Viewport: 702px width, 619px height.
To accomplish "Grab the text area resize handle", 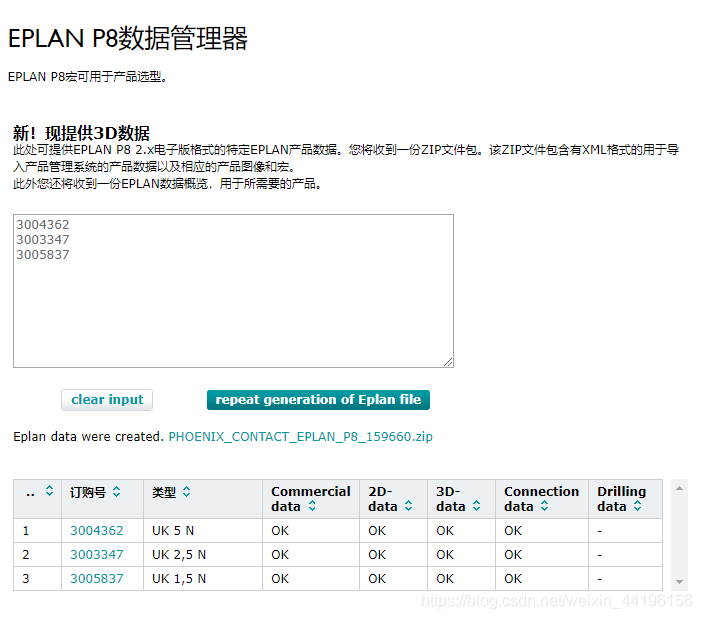I will [x=448, y=362].
